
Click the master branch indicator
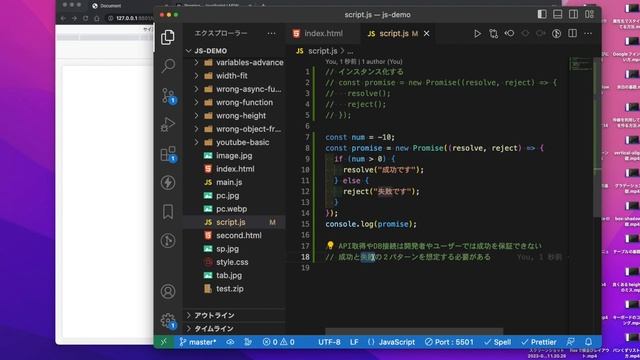point(198,342)
